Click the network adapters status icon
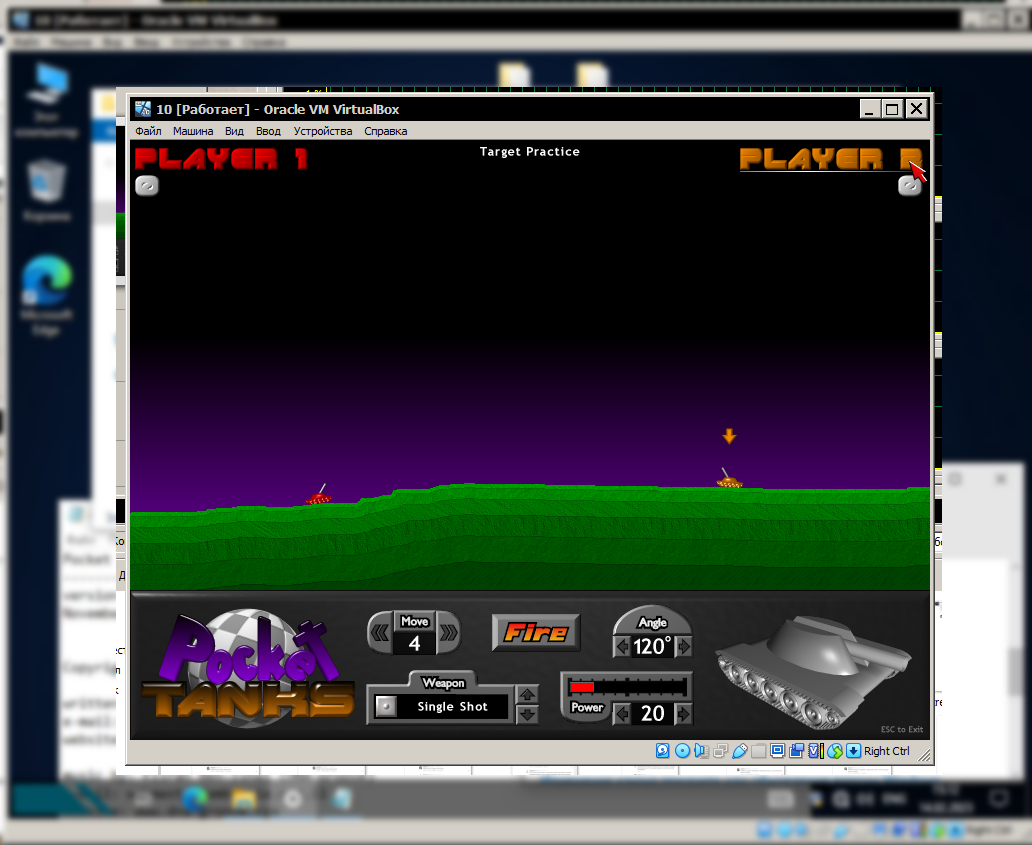 click(721, 751)
